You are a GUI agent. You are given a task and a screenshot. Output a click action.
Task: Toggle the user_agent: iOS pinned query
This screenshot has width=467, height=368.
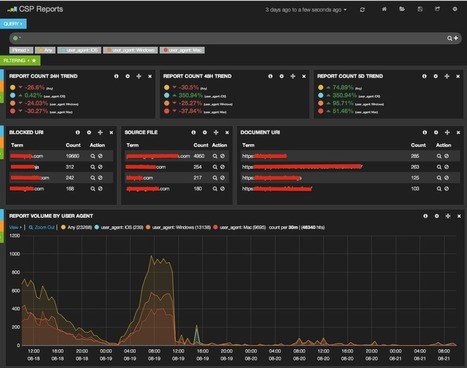(79, 50)
